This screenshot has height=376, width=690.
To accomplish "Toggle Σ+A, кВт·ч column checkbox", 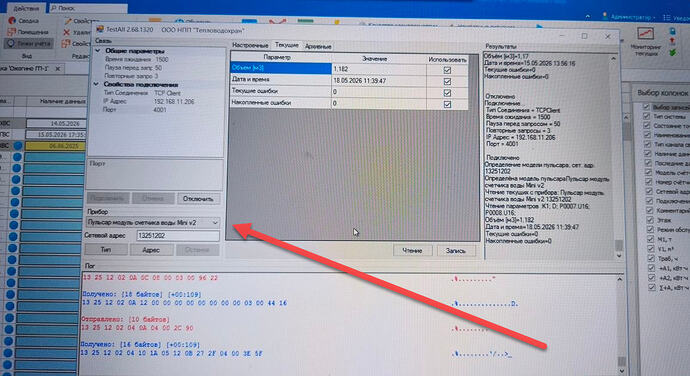I will [x=652, y=287].
